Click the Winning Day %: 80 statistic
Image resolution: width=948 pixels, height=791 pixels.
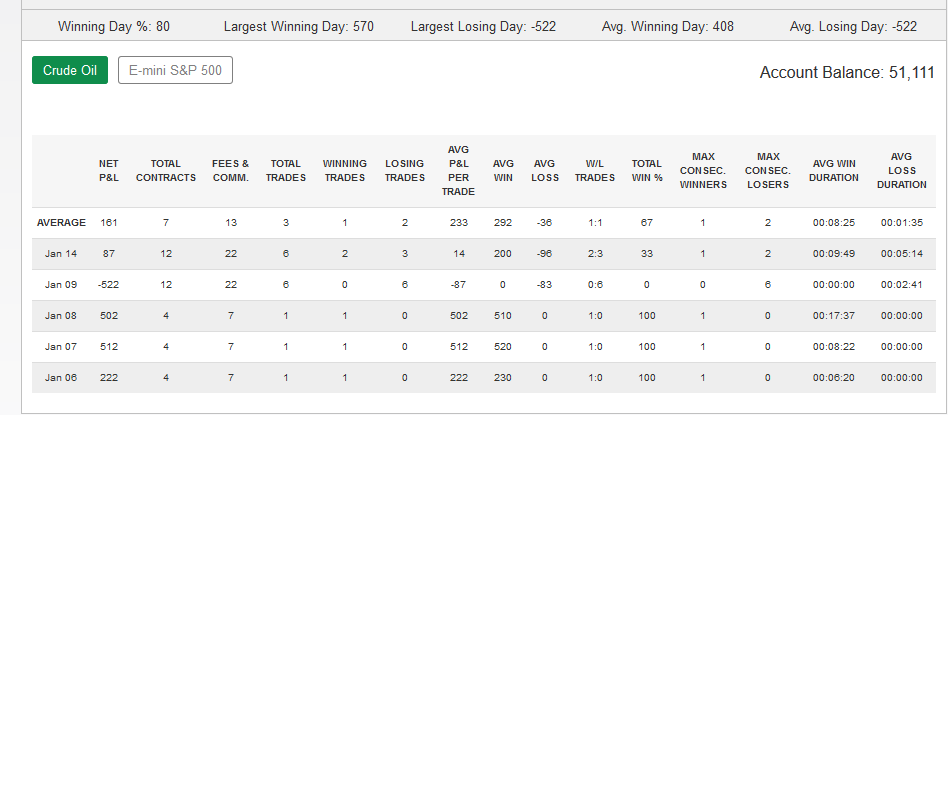114,27
